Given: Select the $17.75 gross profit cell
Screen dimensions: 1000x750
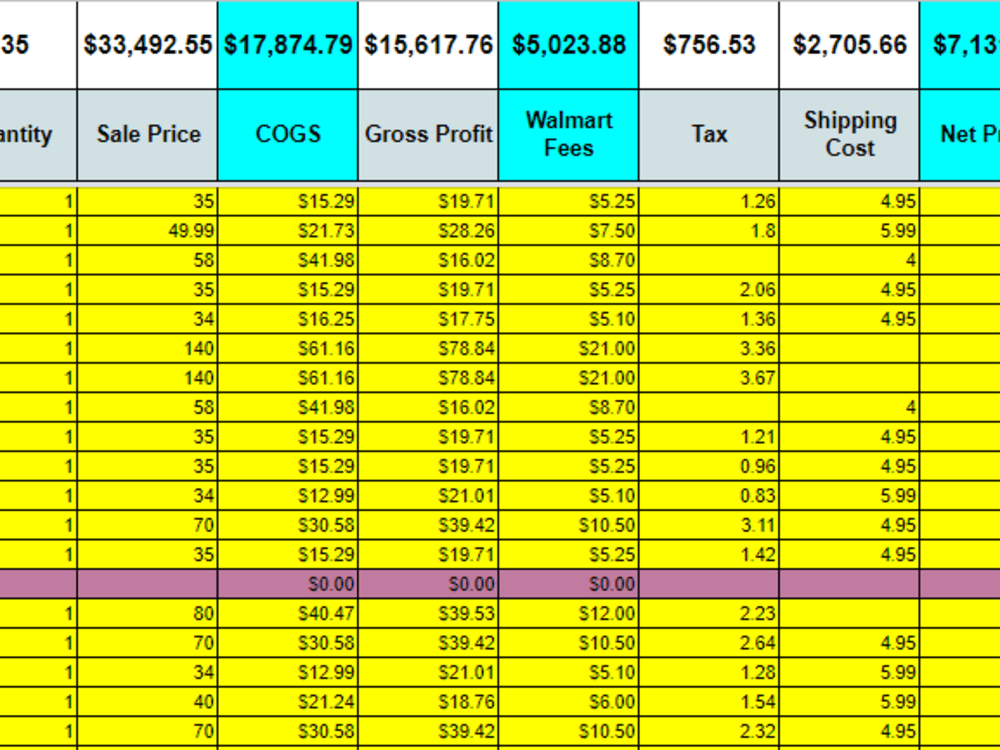Looking at the screenshot, I should pyautogui.click(x=428, y=319).
